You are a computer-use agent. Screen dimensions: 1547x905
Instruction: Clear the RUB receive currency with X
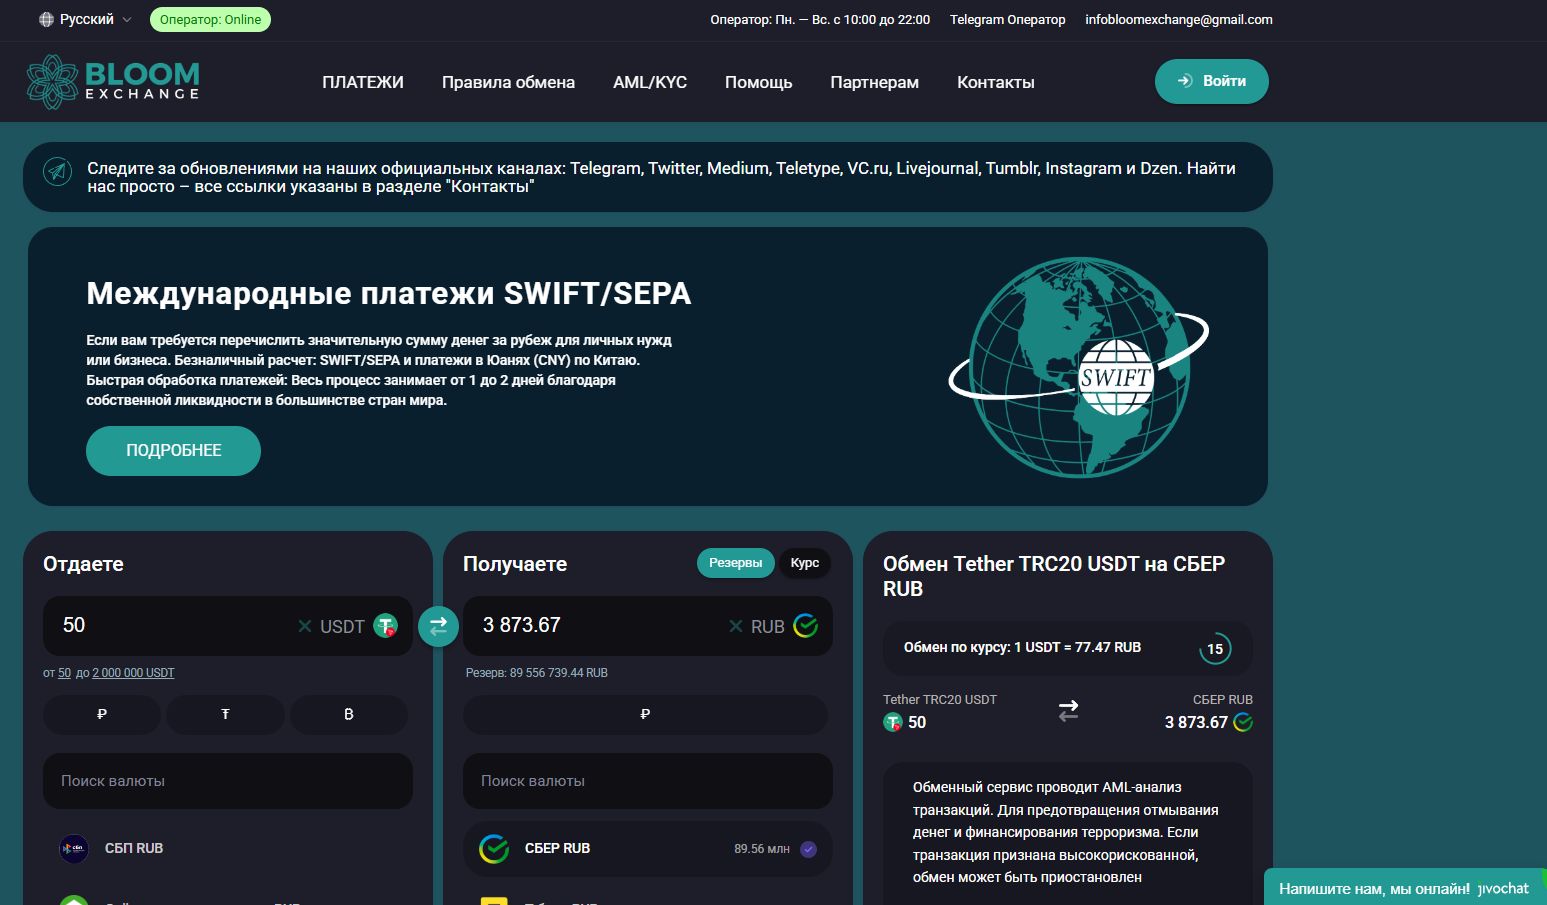click(x=736, y=626)
